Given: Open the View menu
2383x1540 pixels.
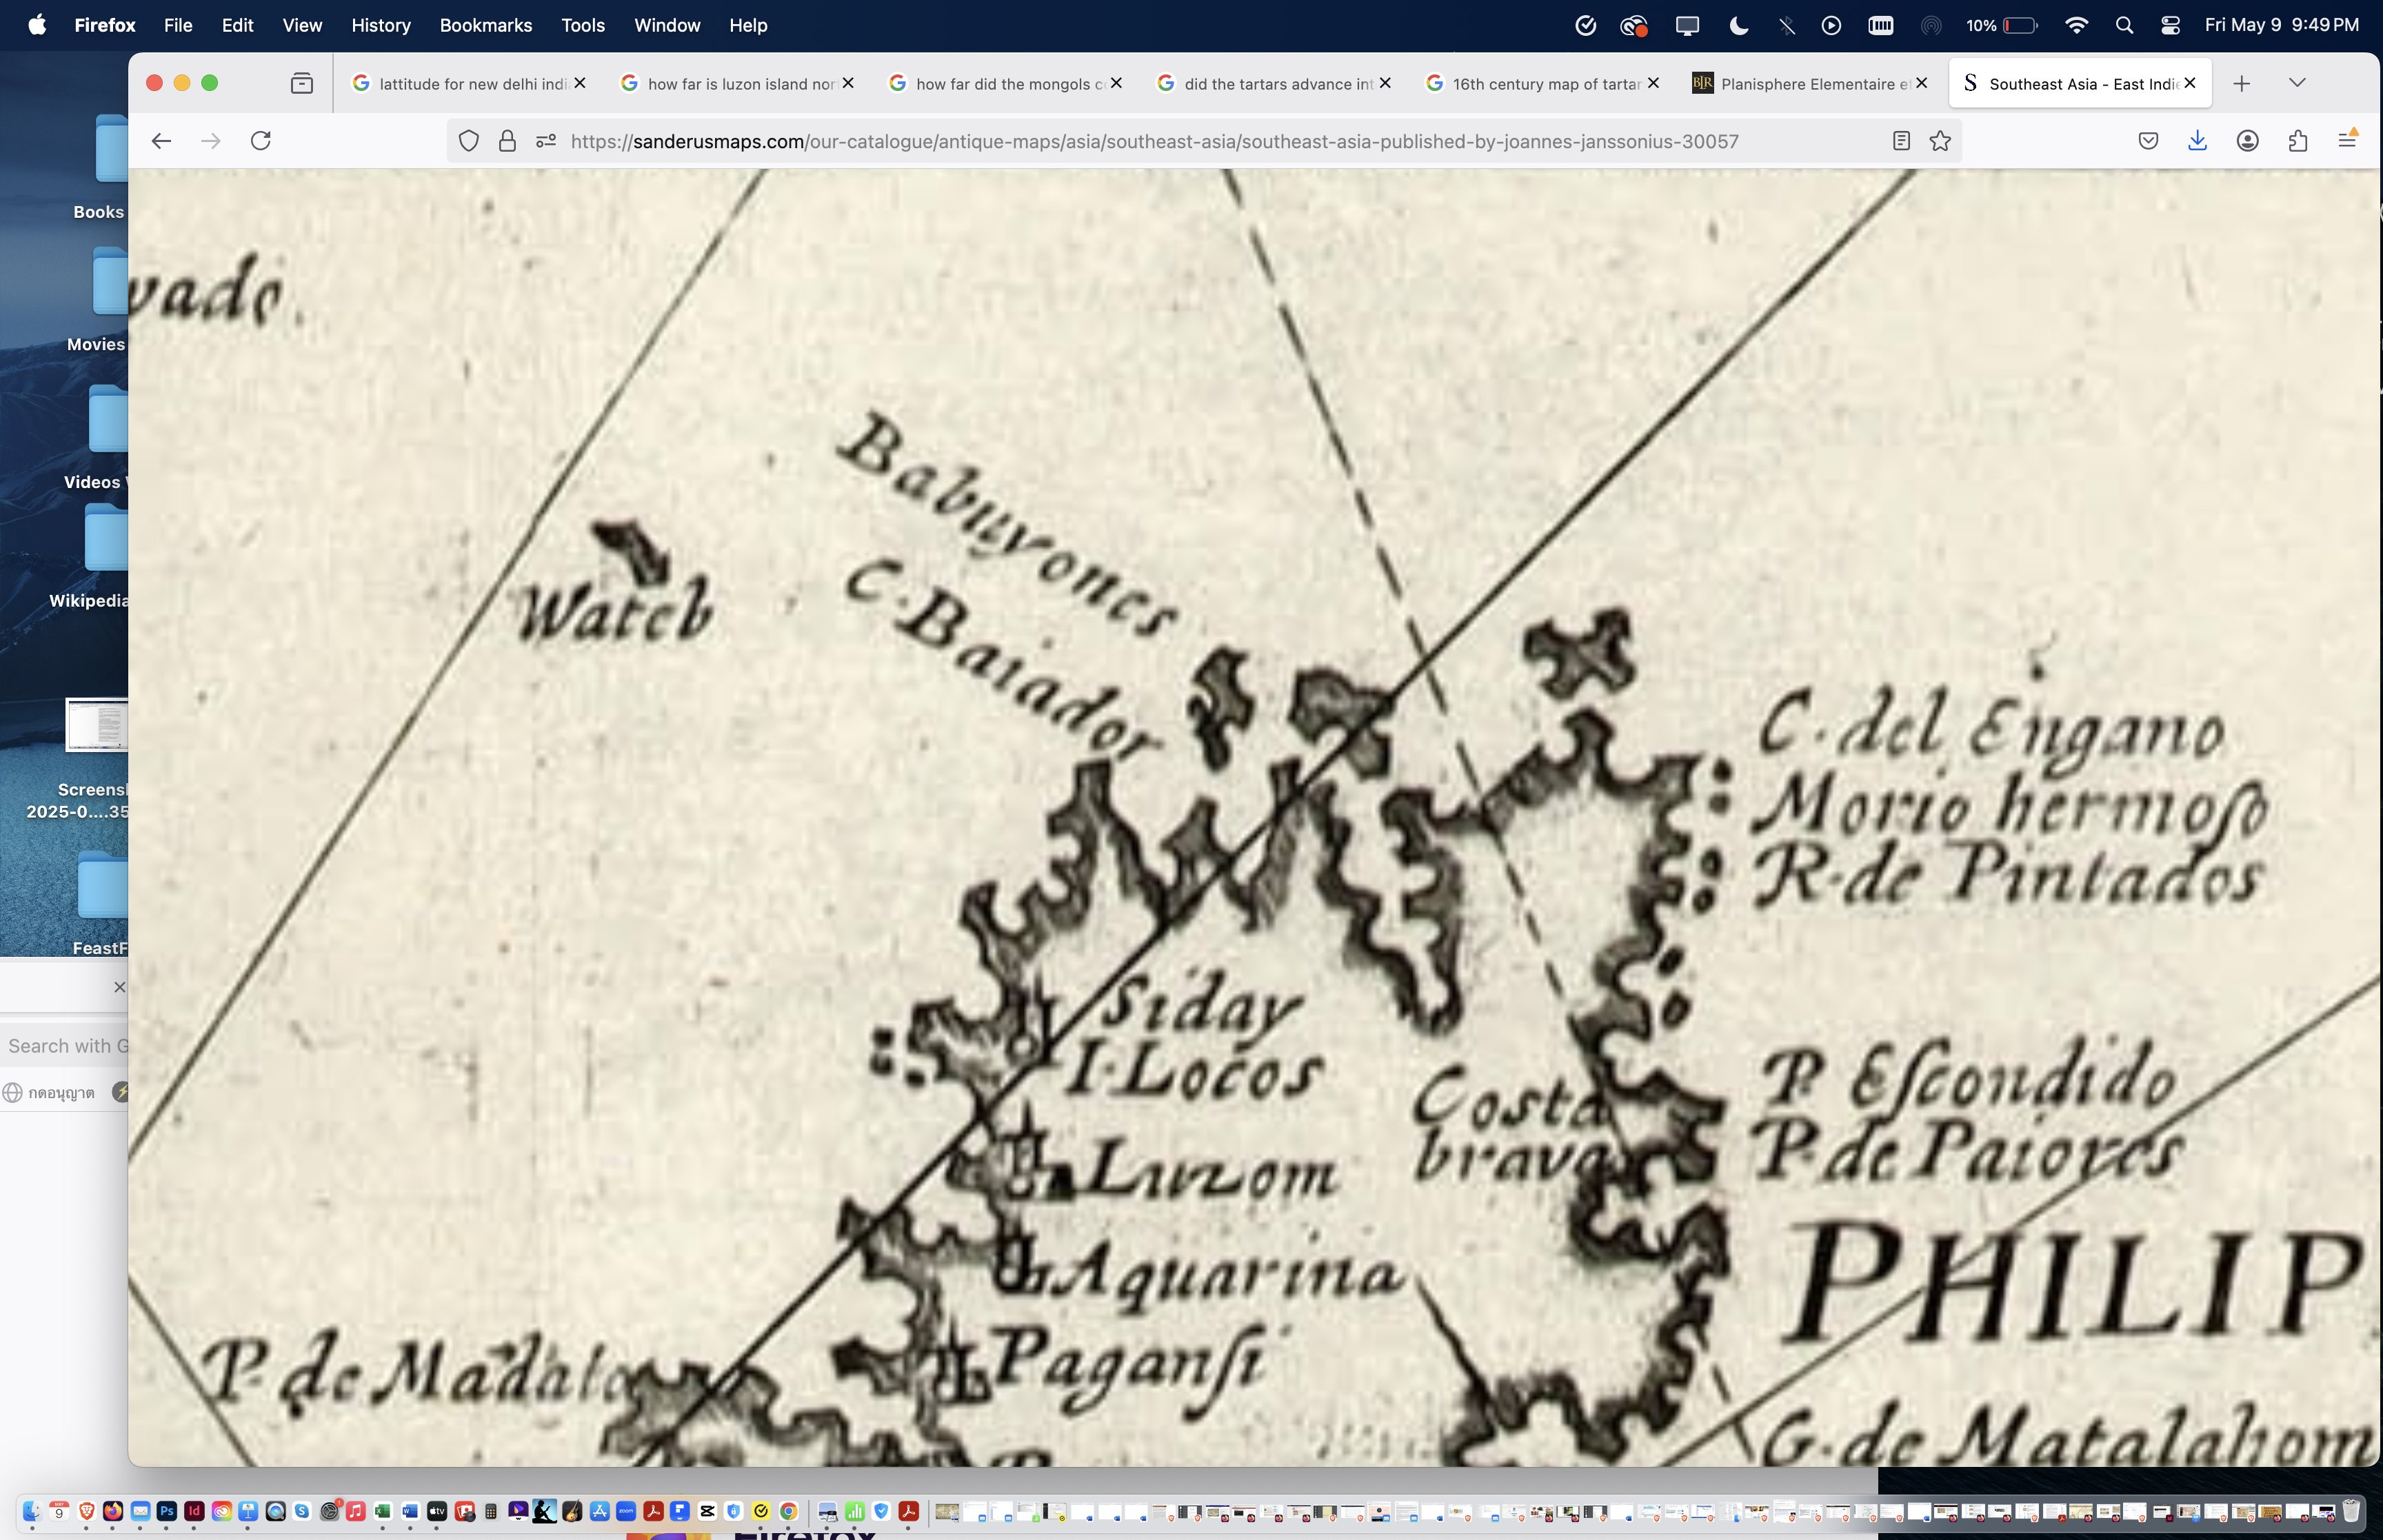Looking at the screenshot, I should pos(302,25).
